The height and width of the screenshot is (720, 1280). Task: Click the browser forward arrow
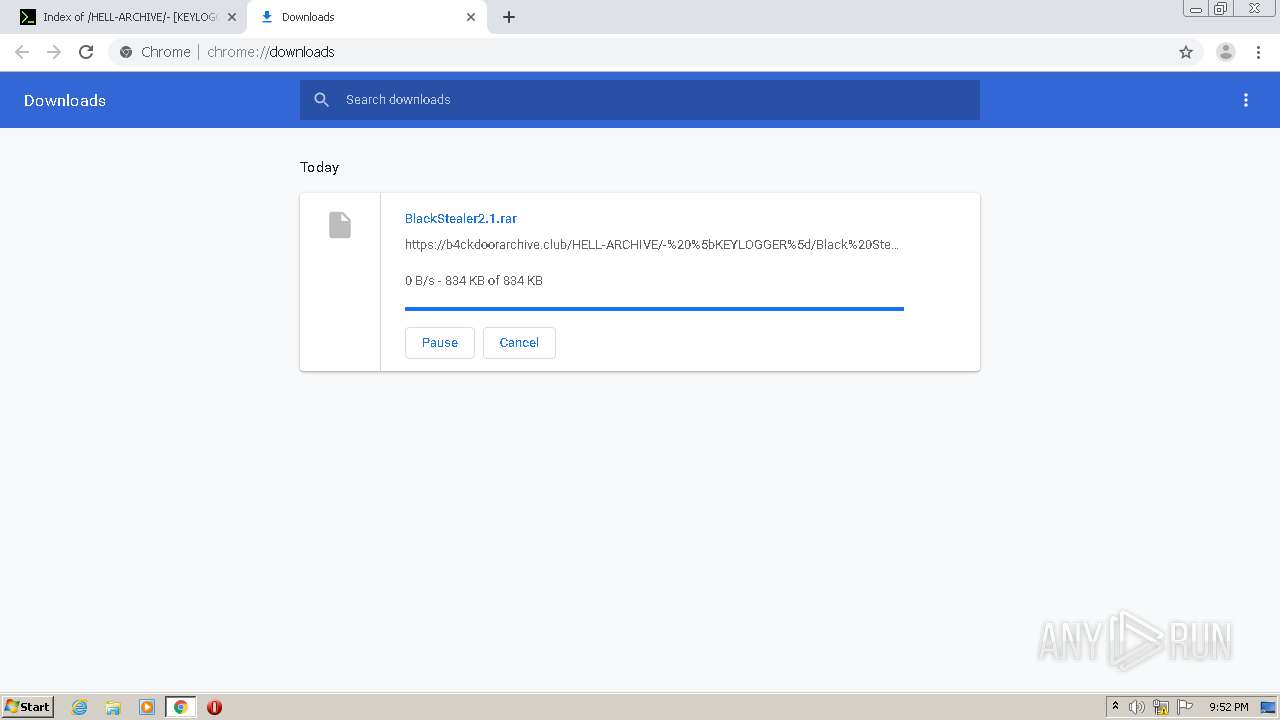[x=54, y=52]
